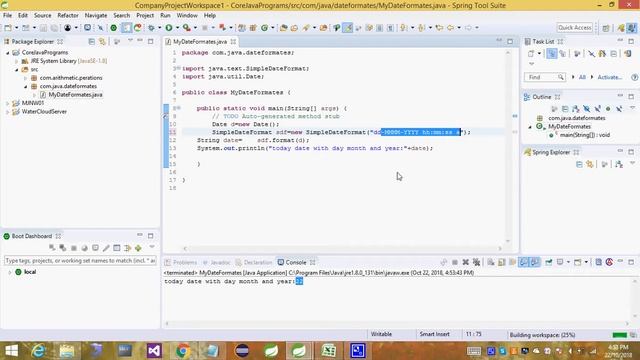Collapse MyDateFormates class in Outline
This screenshot has width=640, height=360.
530,127
